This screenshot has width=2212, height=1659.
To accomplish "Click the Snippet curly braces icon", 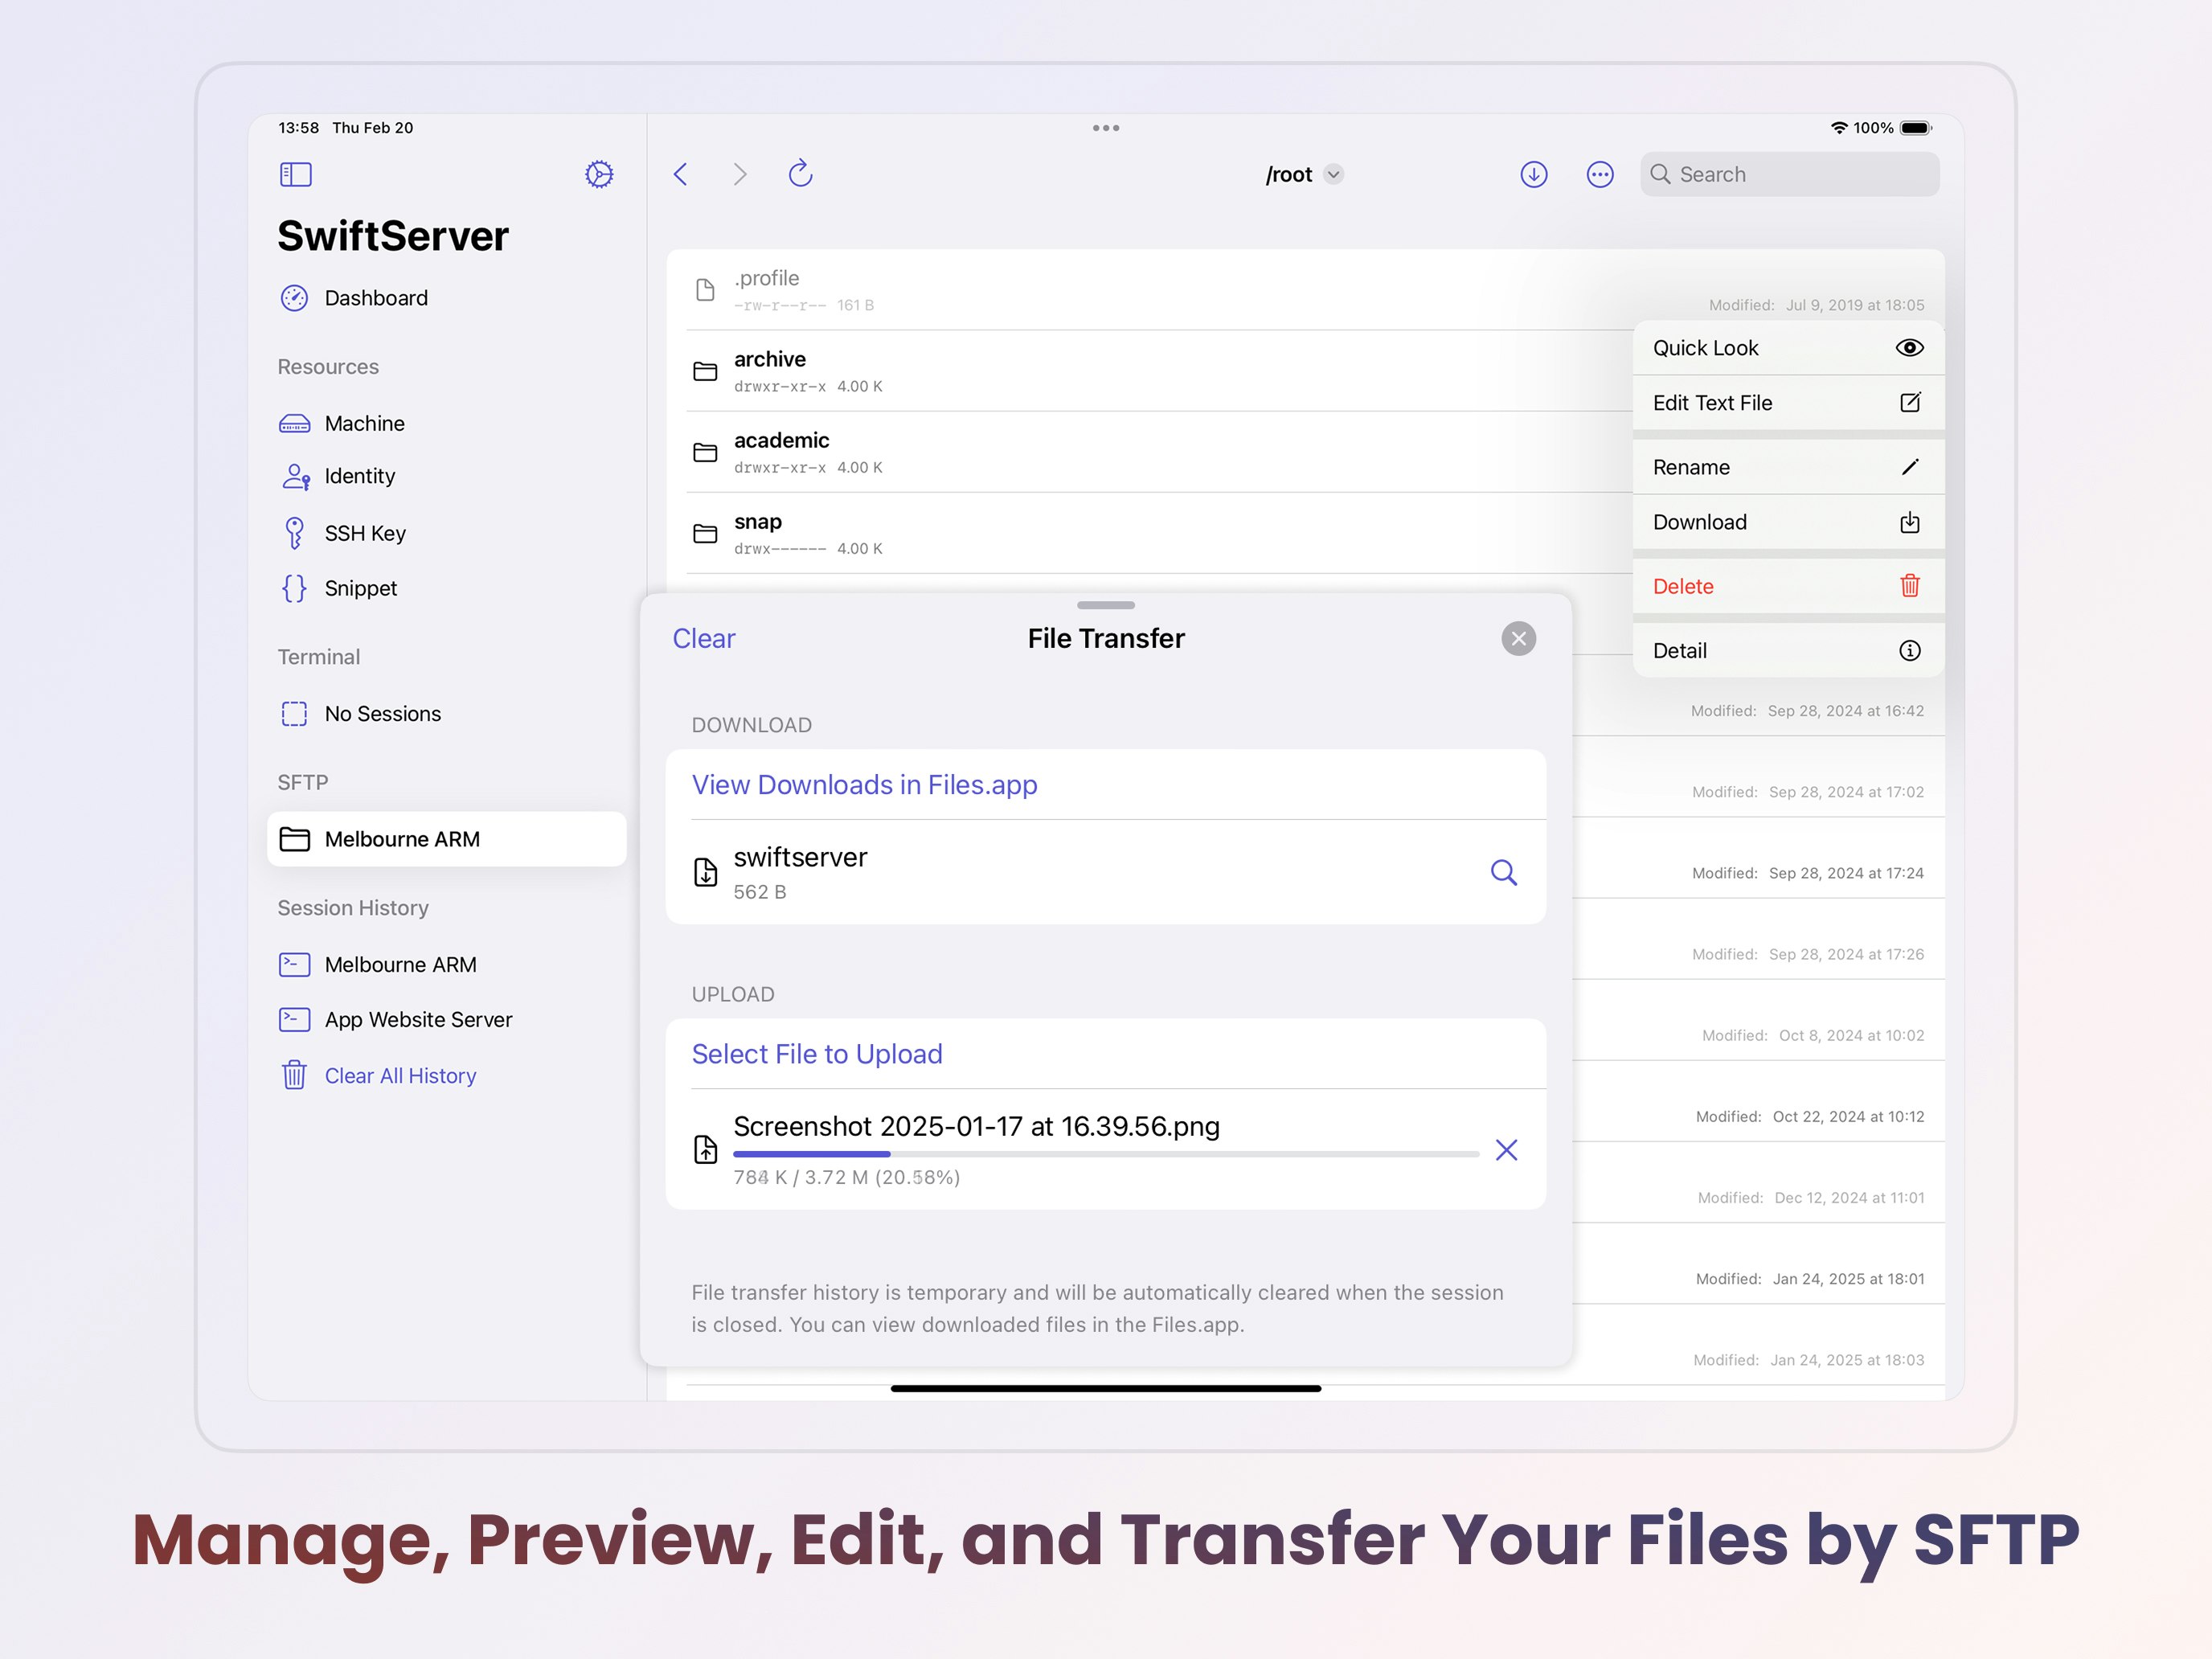I will coord(294,588).
